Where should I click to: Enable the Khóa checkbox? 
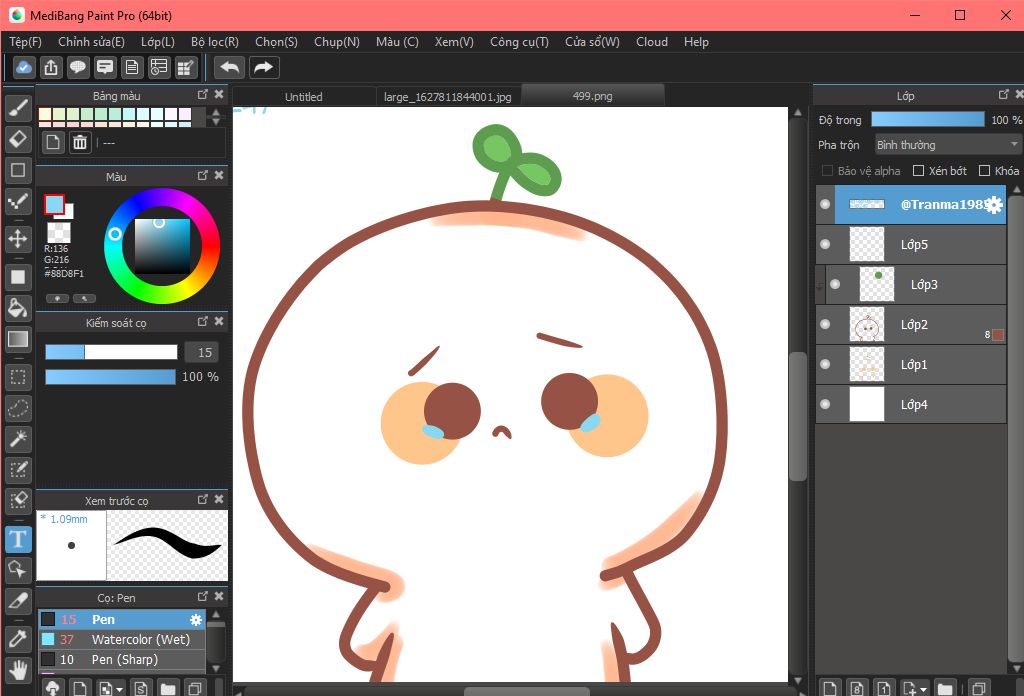pyautogui.click(x=984, y=170)
